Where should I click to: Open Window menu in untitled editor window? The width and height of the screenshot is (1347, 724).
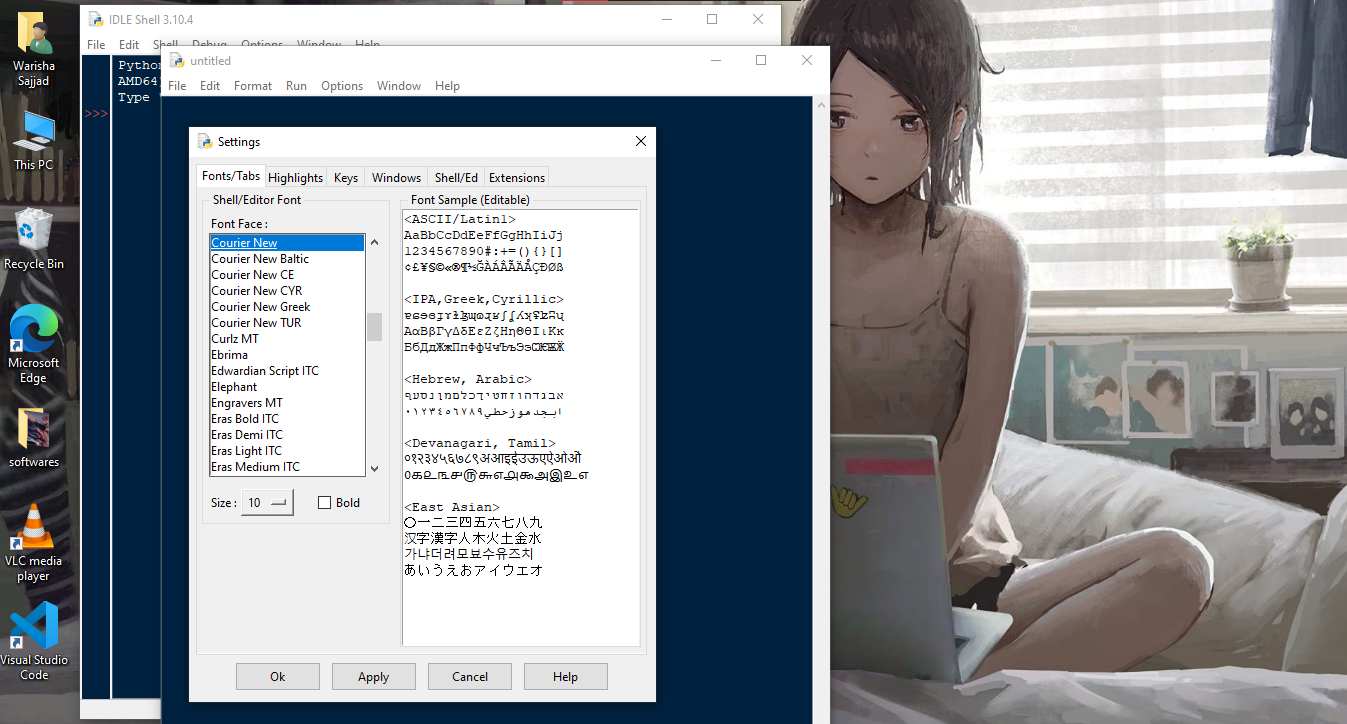pyautogui.click(x=399, y=86)
